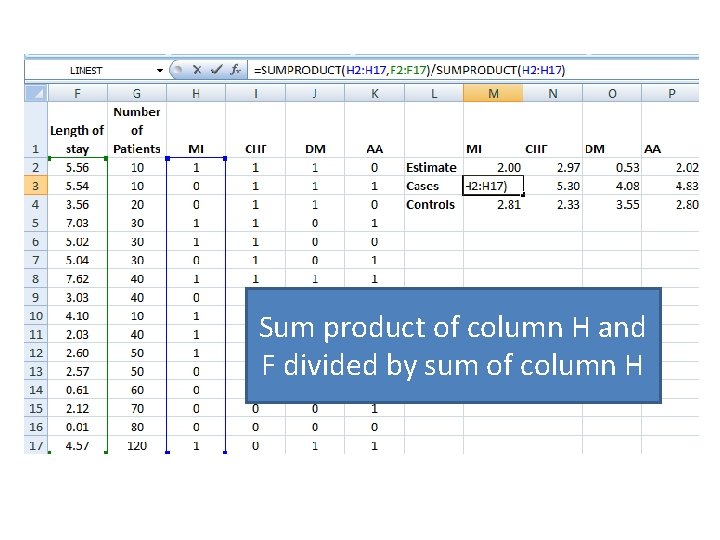Click cell with length of stay 0.61
The width and height of the screenshot is (720, 540).
(77, 390)
